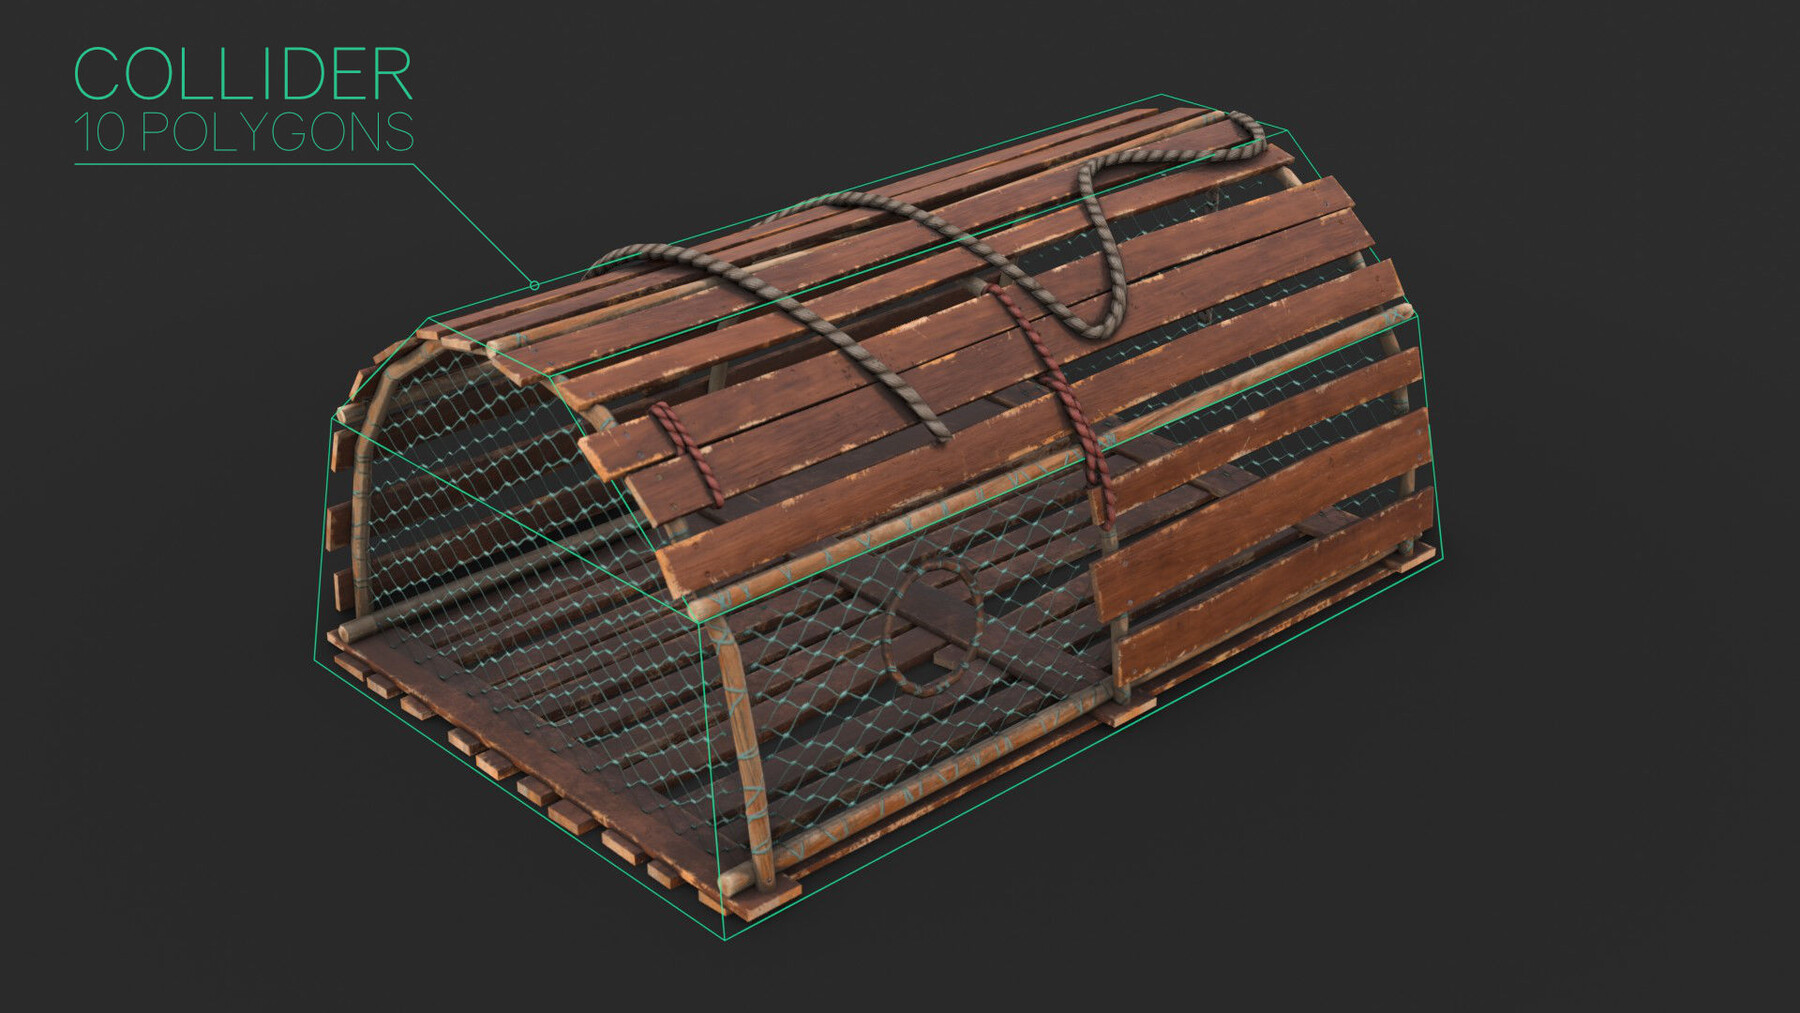Select the annotation leader line endpoint

(x=533, y=284)
